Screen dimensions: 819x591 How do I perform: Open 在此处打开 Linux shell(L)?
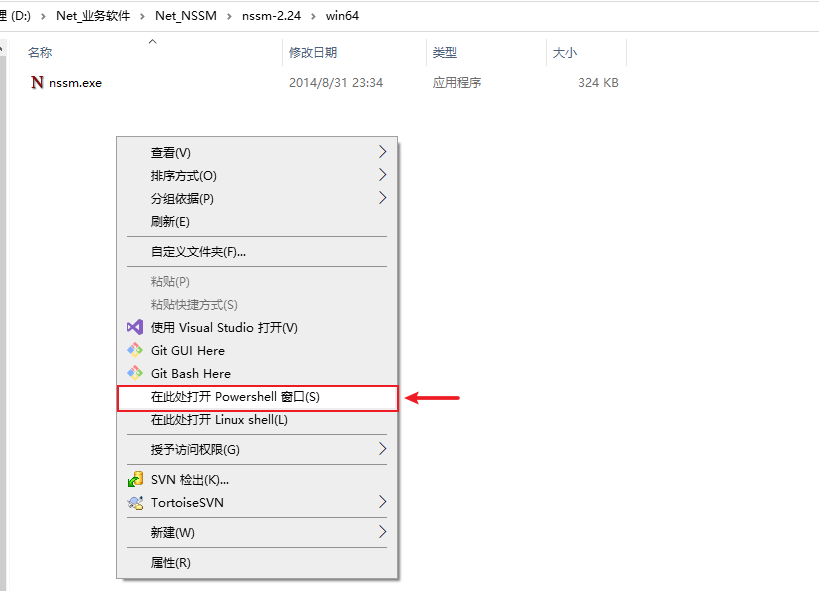pyautogui.click(x=256, y=420)
